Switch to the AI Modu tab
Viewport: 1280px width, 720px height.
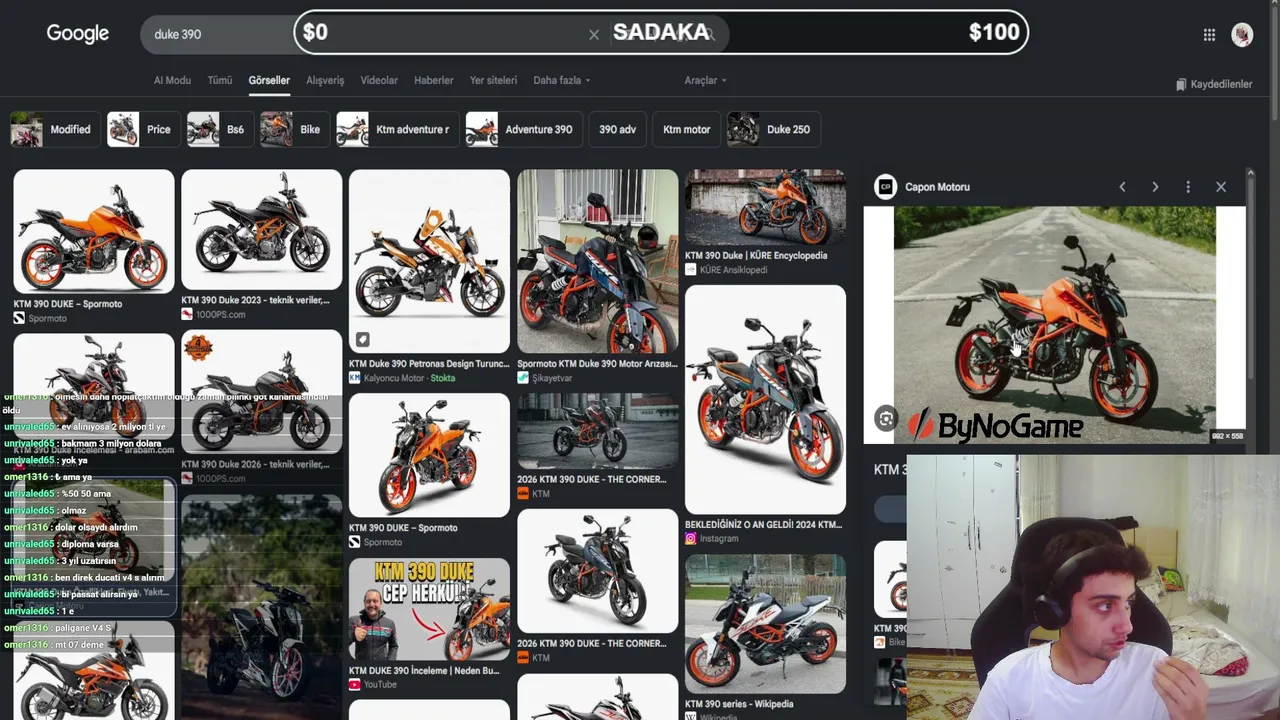(172, 80)
